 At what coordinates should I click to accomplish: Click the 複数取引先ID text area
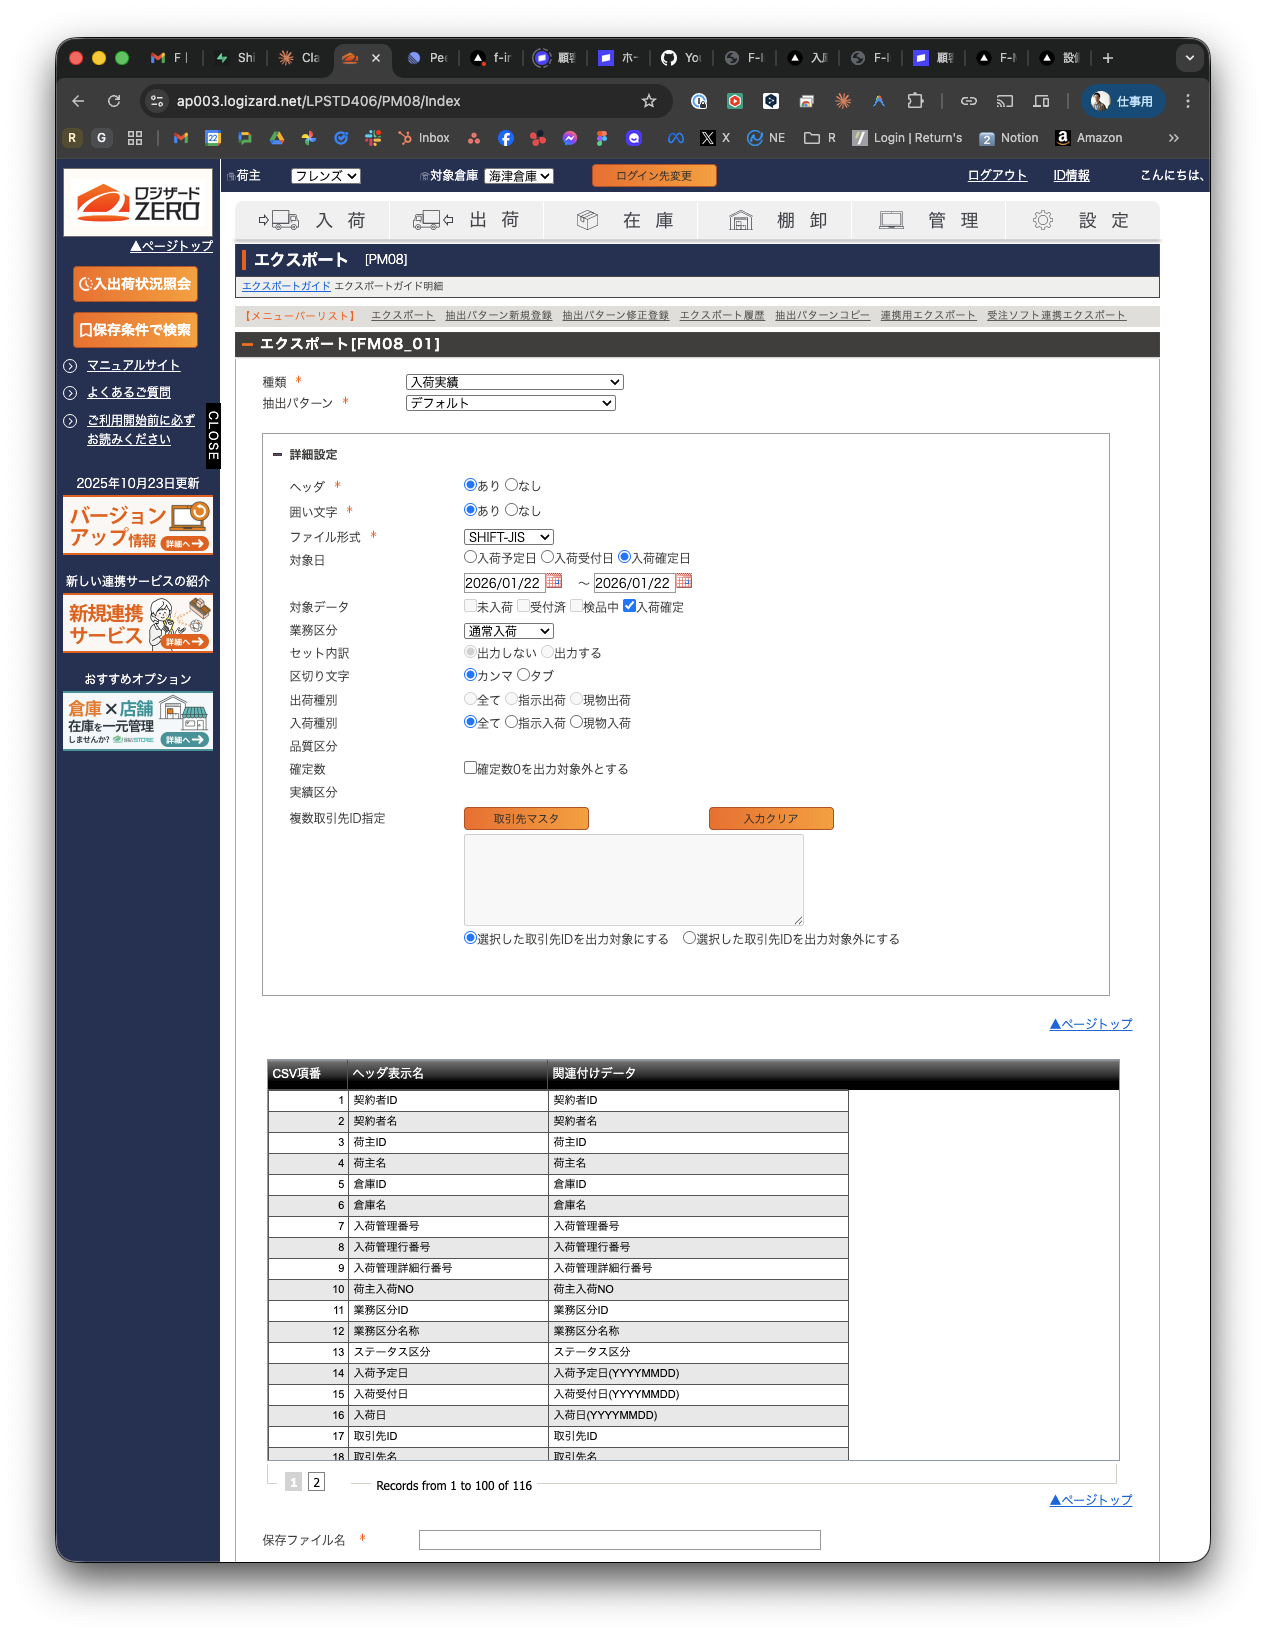[634, 880]
